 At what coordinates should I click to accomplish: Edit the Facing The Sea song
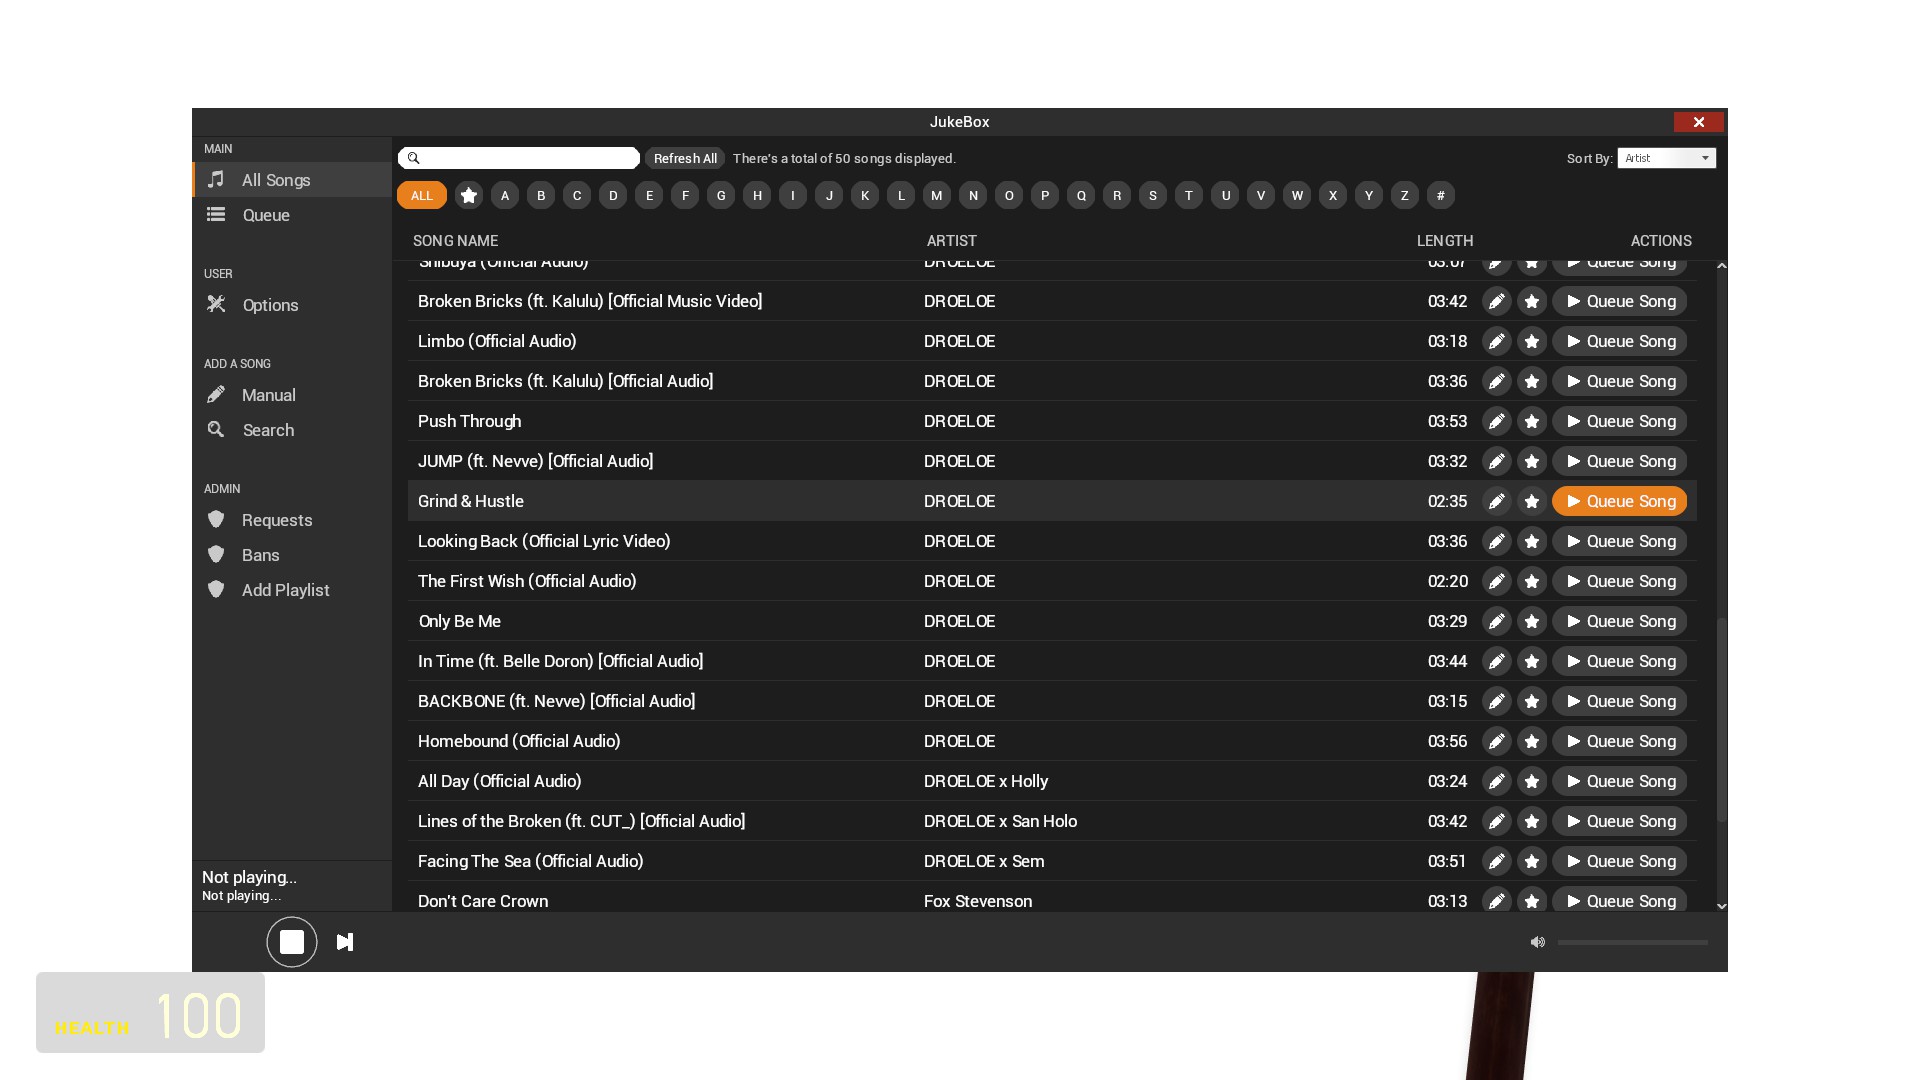pyautogui.click(x=1496, y=861)
